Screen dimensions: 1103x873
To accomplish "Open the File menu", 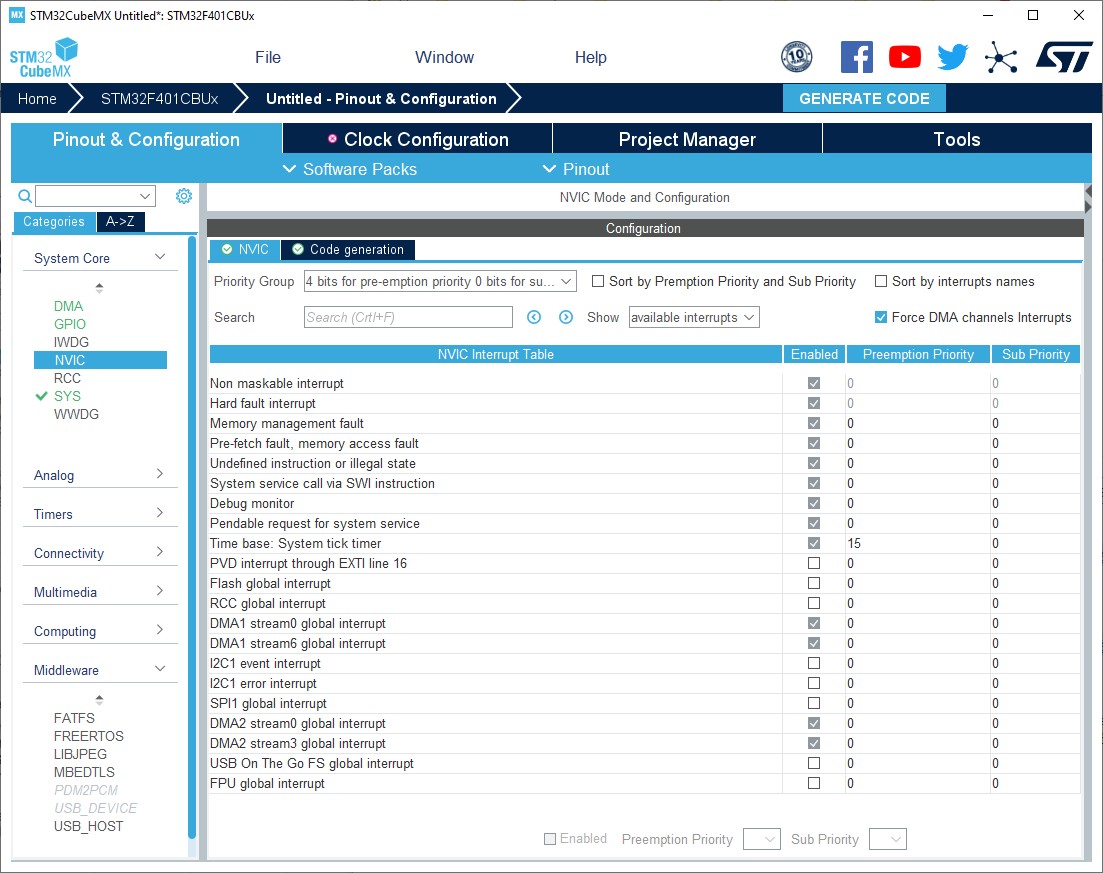I will [x=267, y=58].
